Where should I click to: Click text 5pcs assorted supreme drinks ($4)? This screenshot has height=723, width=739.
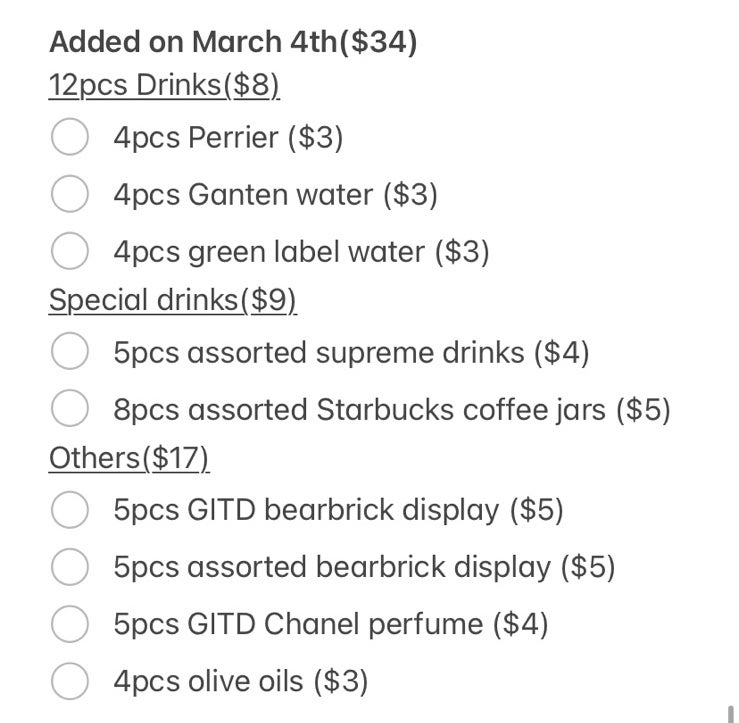pos(352,353)
